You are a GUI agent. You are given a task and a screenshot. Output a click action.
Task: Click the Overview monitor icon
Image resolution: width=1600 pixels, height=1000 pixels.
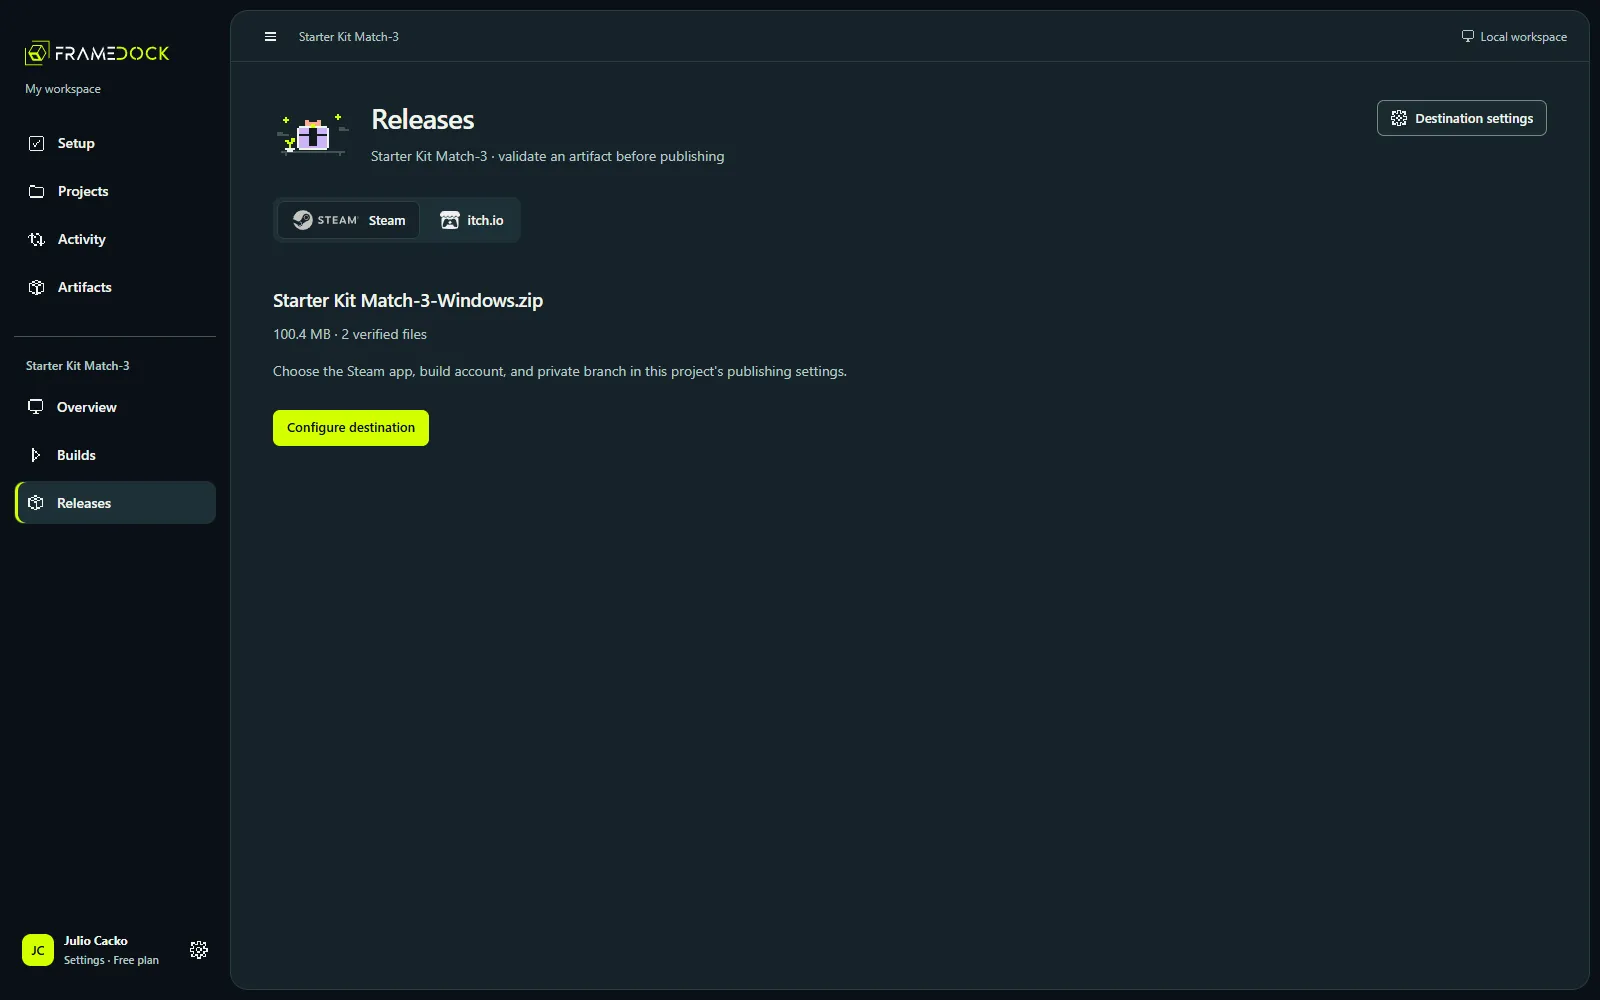click(36, 407)
